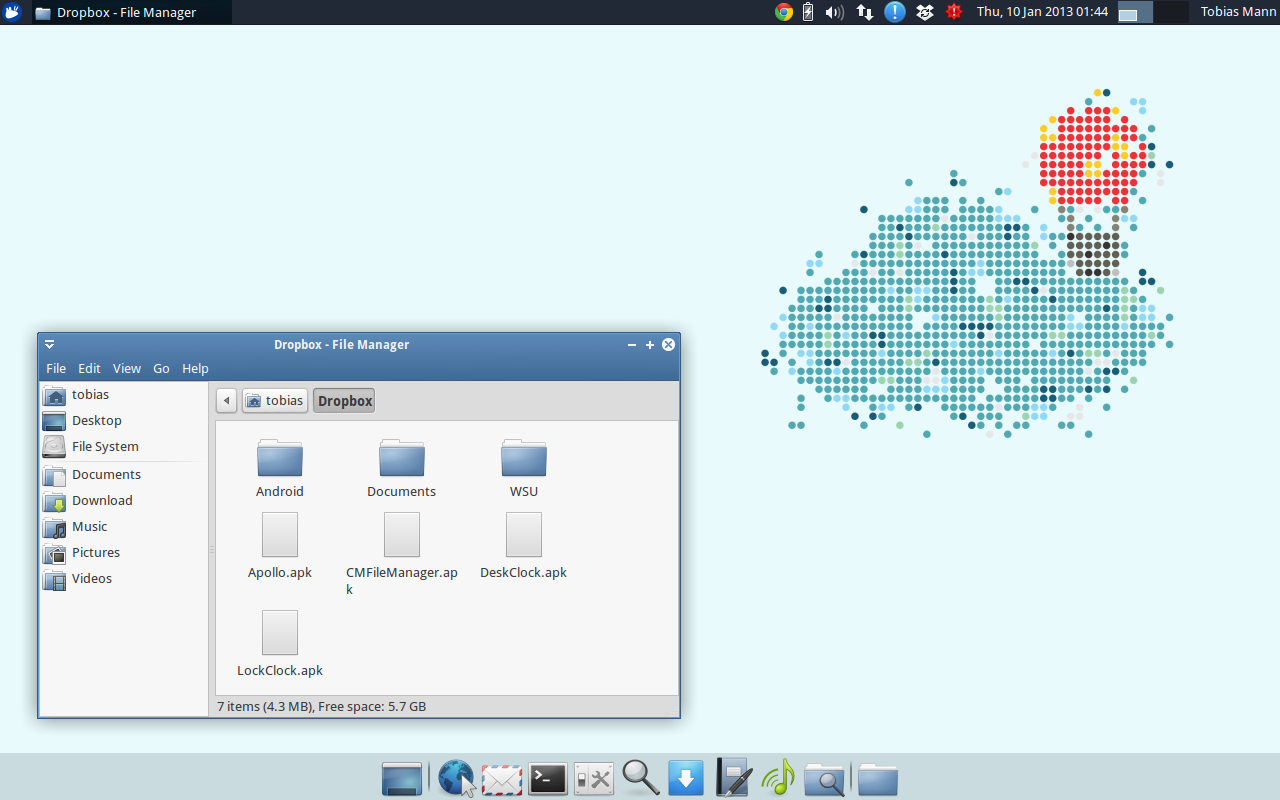Viewport: 1280px width, 800px height.
Task: Switch to the second workspace in the pager
Action: point(1171,12)
